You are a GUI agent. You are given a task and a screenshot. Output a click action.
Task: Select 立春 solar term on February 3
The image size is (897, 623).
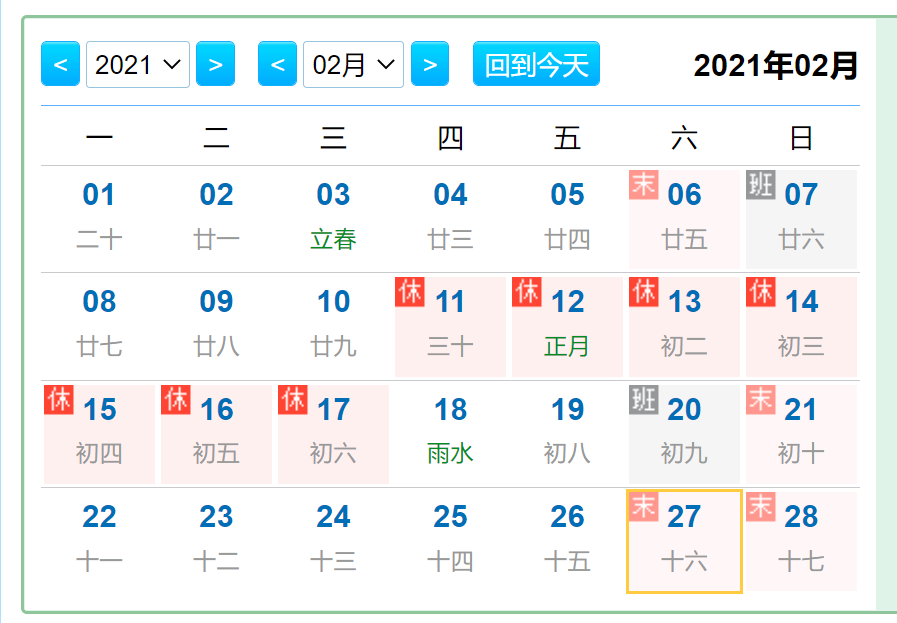pos(333,240)
